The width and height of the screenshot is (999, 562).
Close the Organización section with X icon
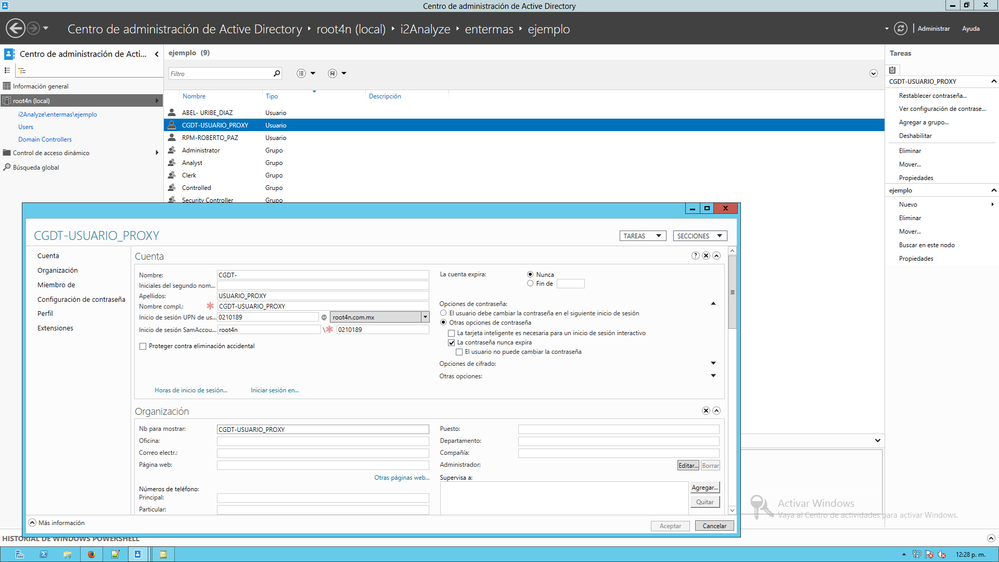point(706,411)
